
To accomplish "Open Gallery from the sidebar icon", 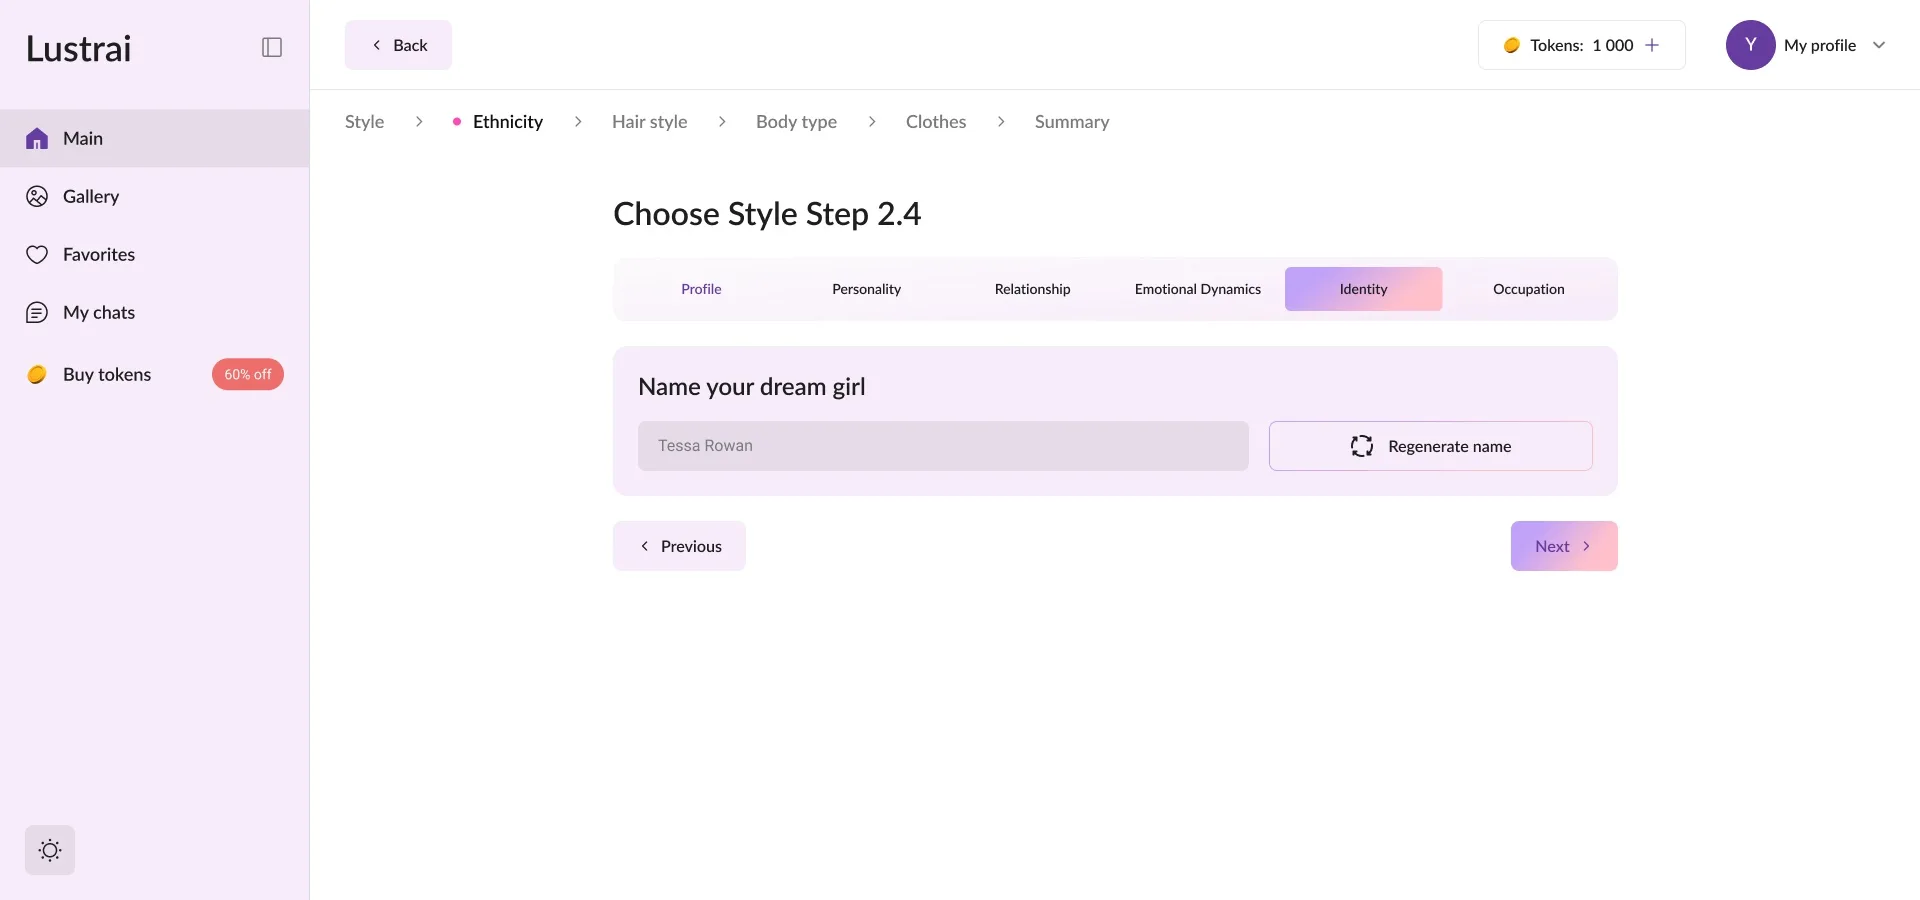I will coord(37,197).
